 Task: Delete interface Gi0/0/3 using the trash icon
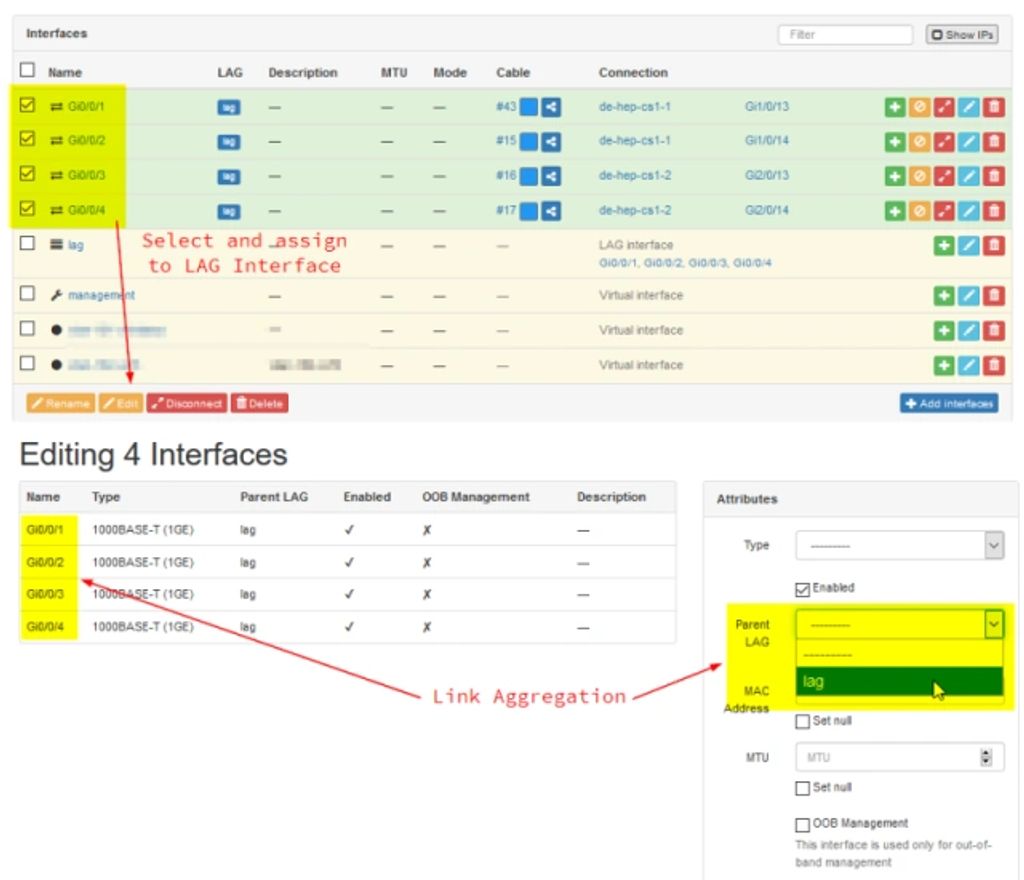(x=993, y=176)
